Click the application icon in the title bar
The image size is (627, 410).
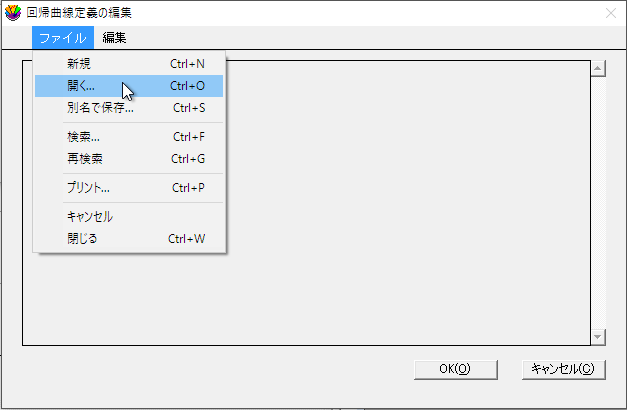[x=13, y=13]
